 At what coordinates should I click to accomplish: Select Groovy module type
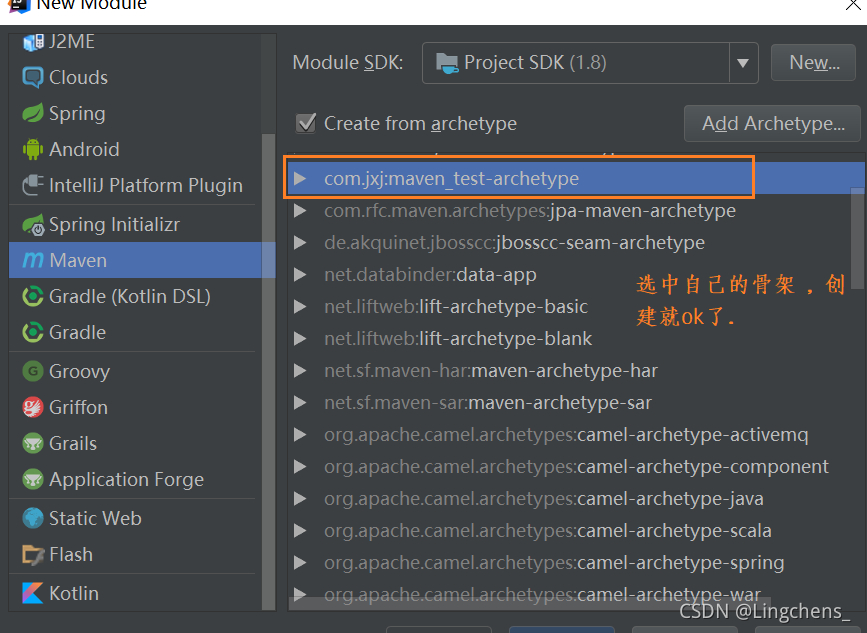coord(135,371)
